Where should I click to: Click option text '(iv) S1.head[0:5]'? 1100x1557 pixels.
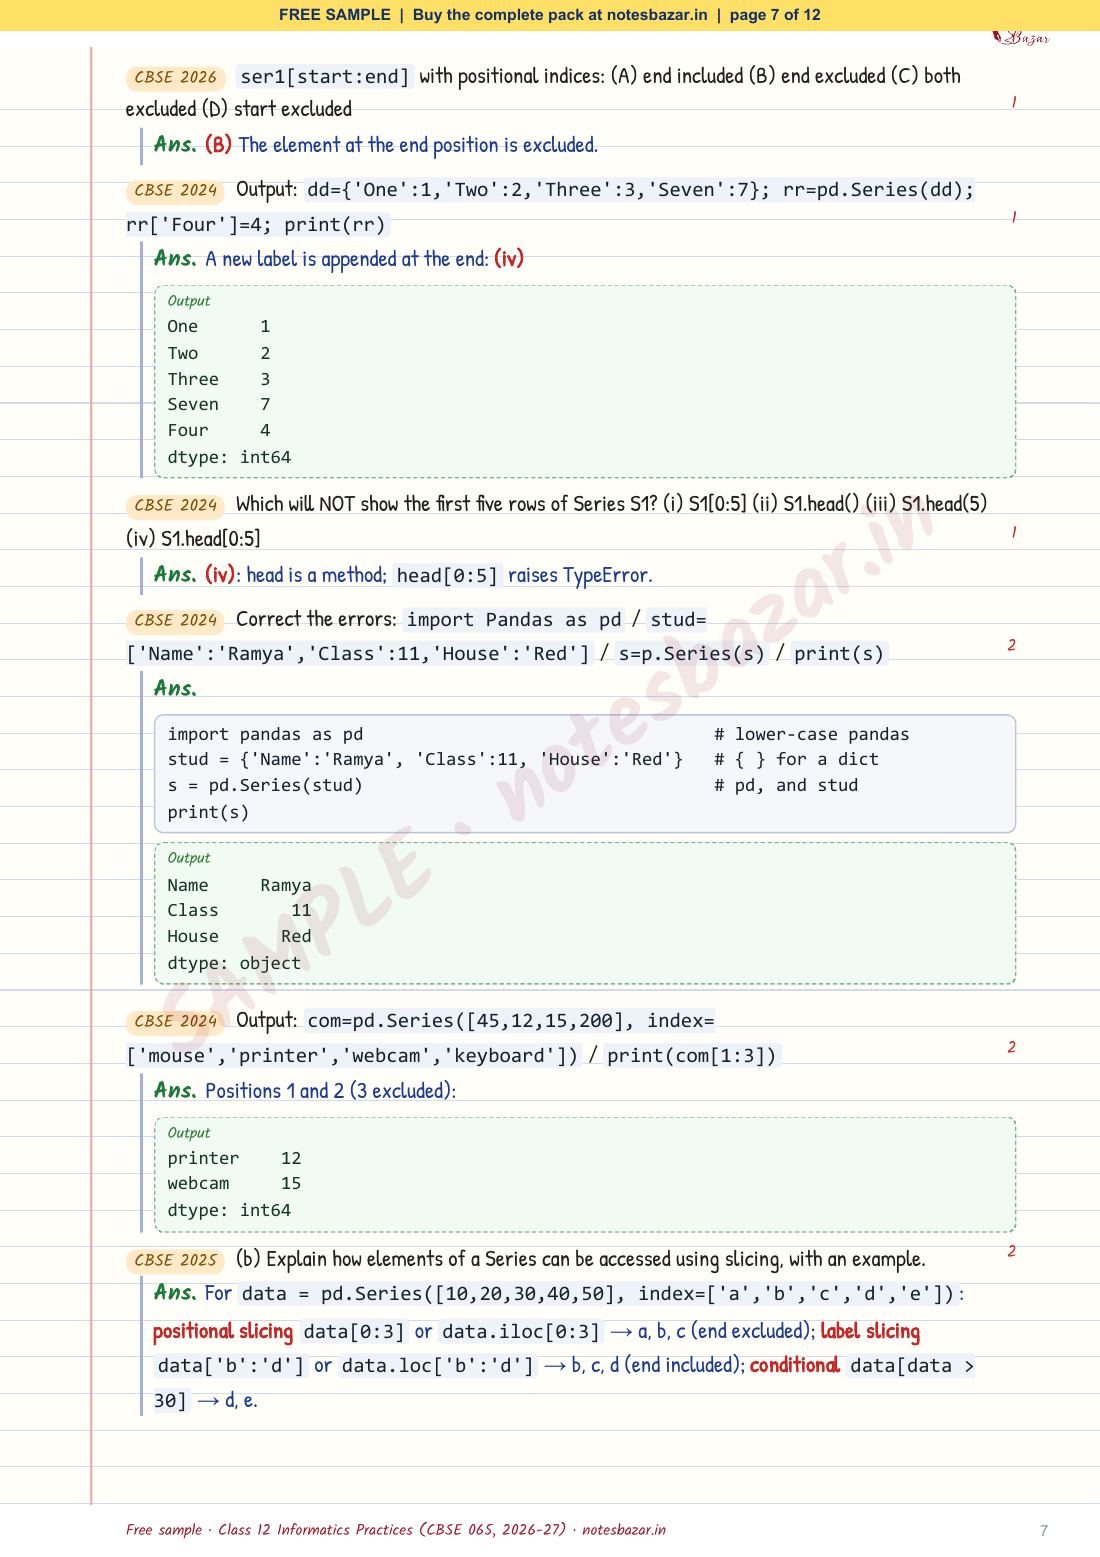coord(193,539)
